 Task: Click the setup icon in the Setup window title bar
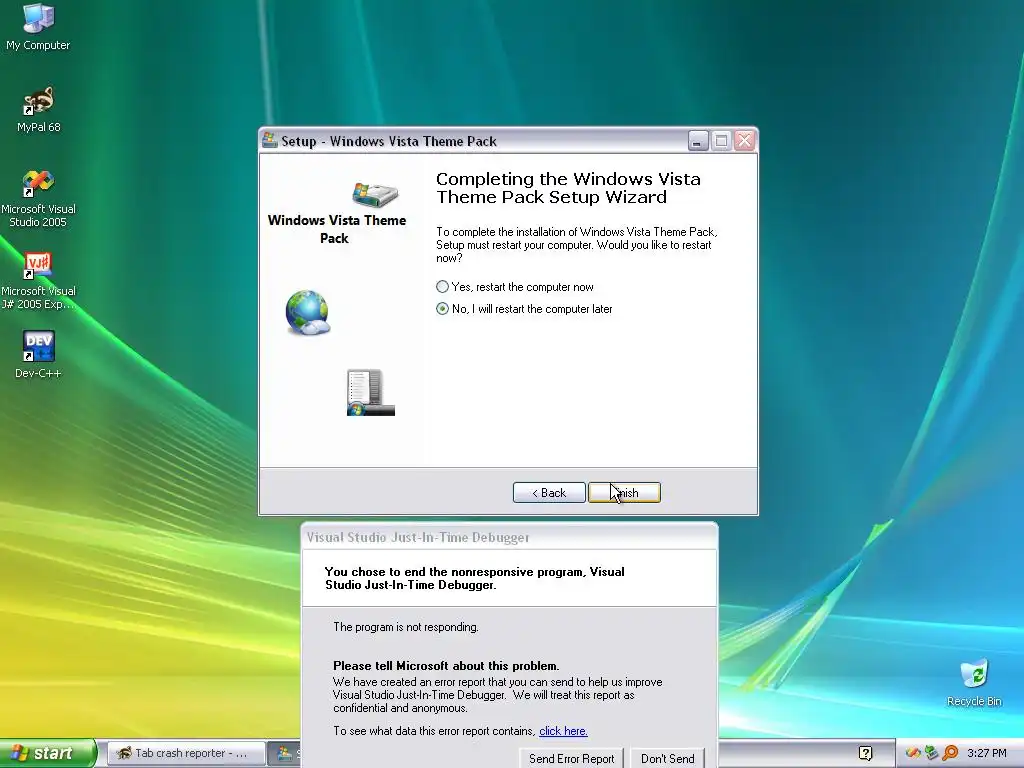(x=269, y=140)
